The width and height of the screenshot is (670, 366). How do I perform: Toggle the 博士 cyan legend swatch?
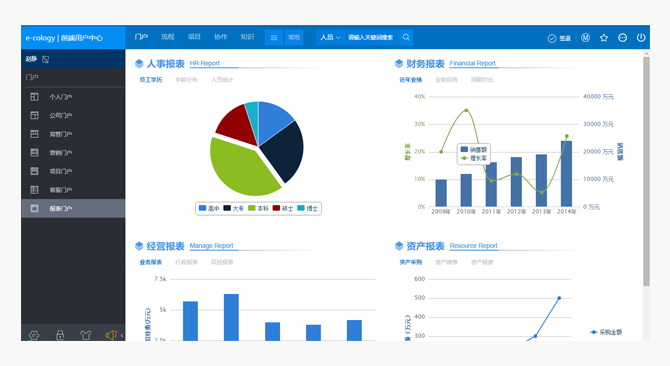click(x=301, y=208)
